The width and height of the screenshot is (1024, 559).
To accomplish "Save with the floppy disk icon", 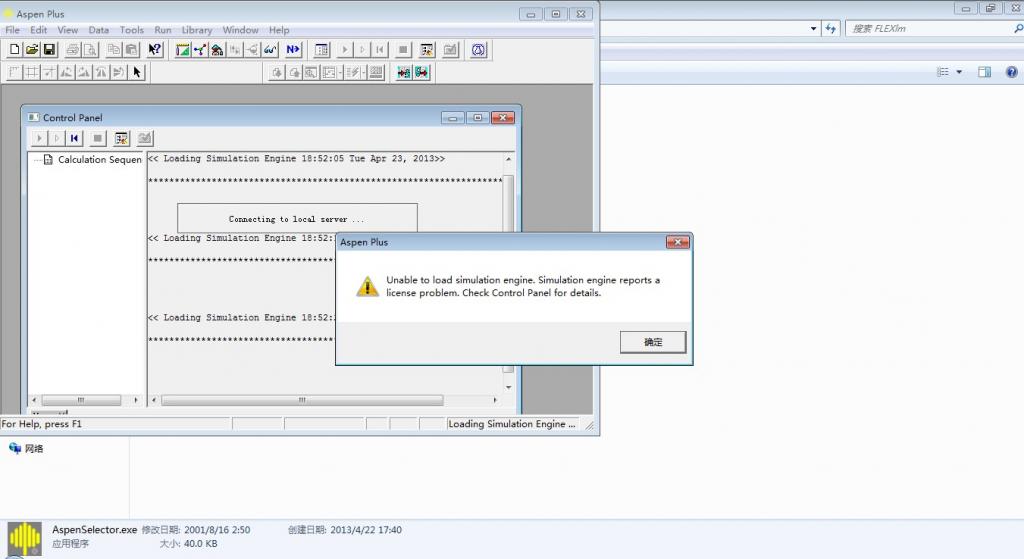I will point(49,50).
